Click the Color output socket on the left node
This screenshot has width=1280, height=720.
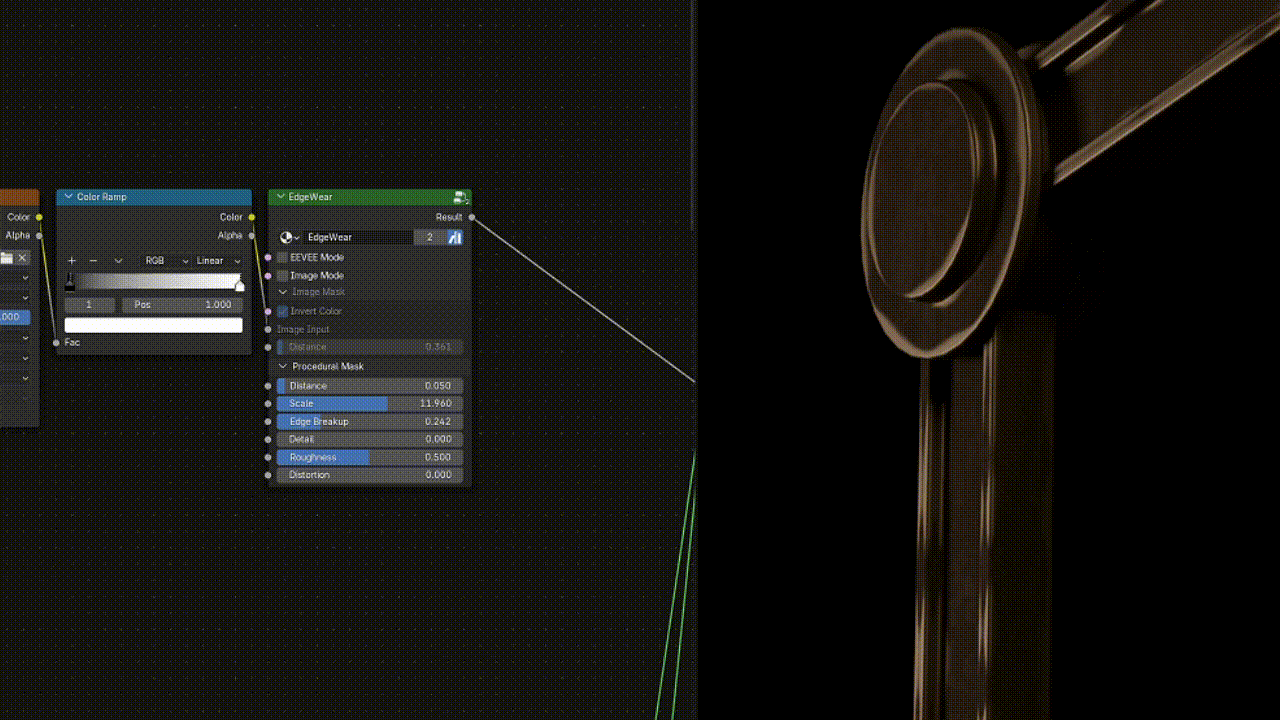(39, 217)
